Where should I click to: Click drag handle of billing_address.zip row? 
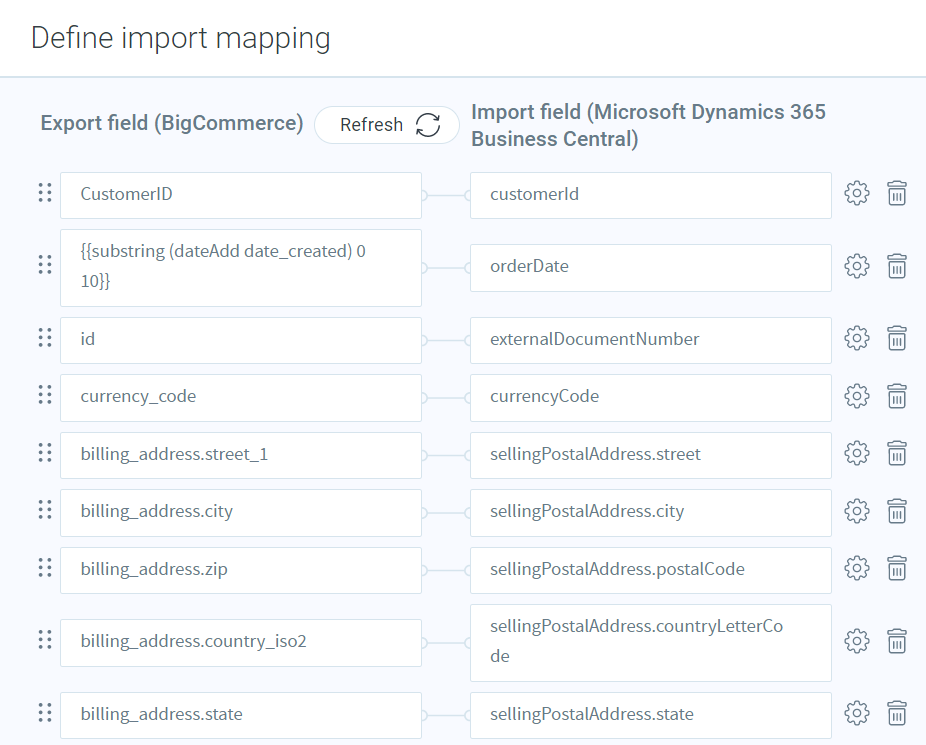point(45,567)
